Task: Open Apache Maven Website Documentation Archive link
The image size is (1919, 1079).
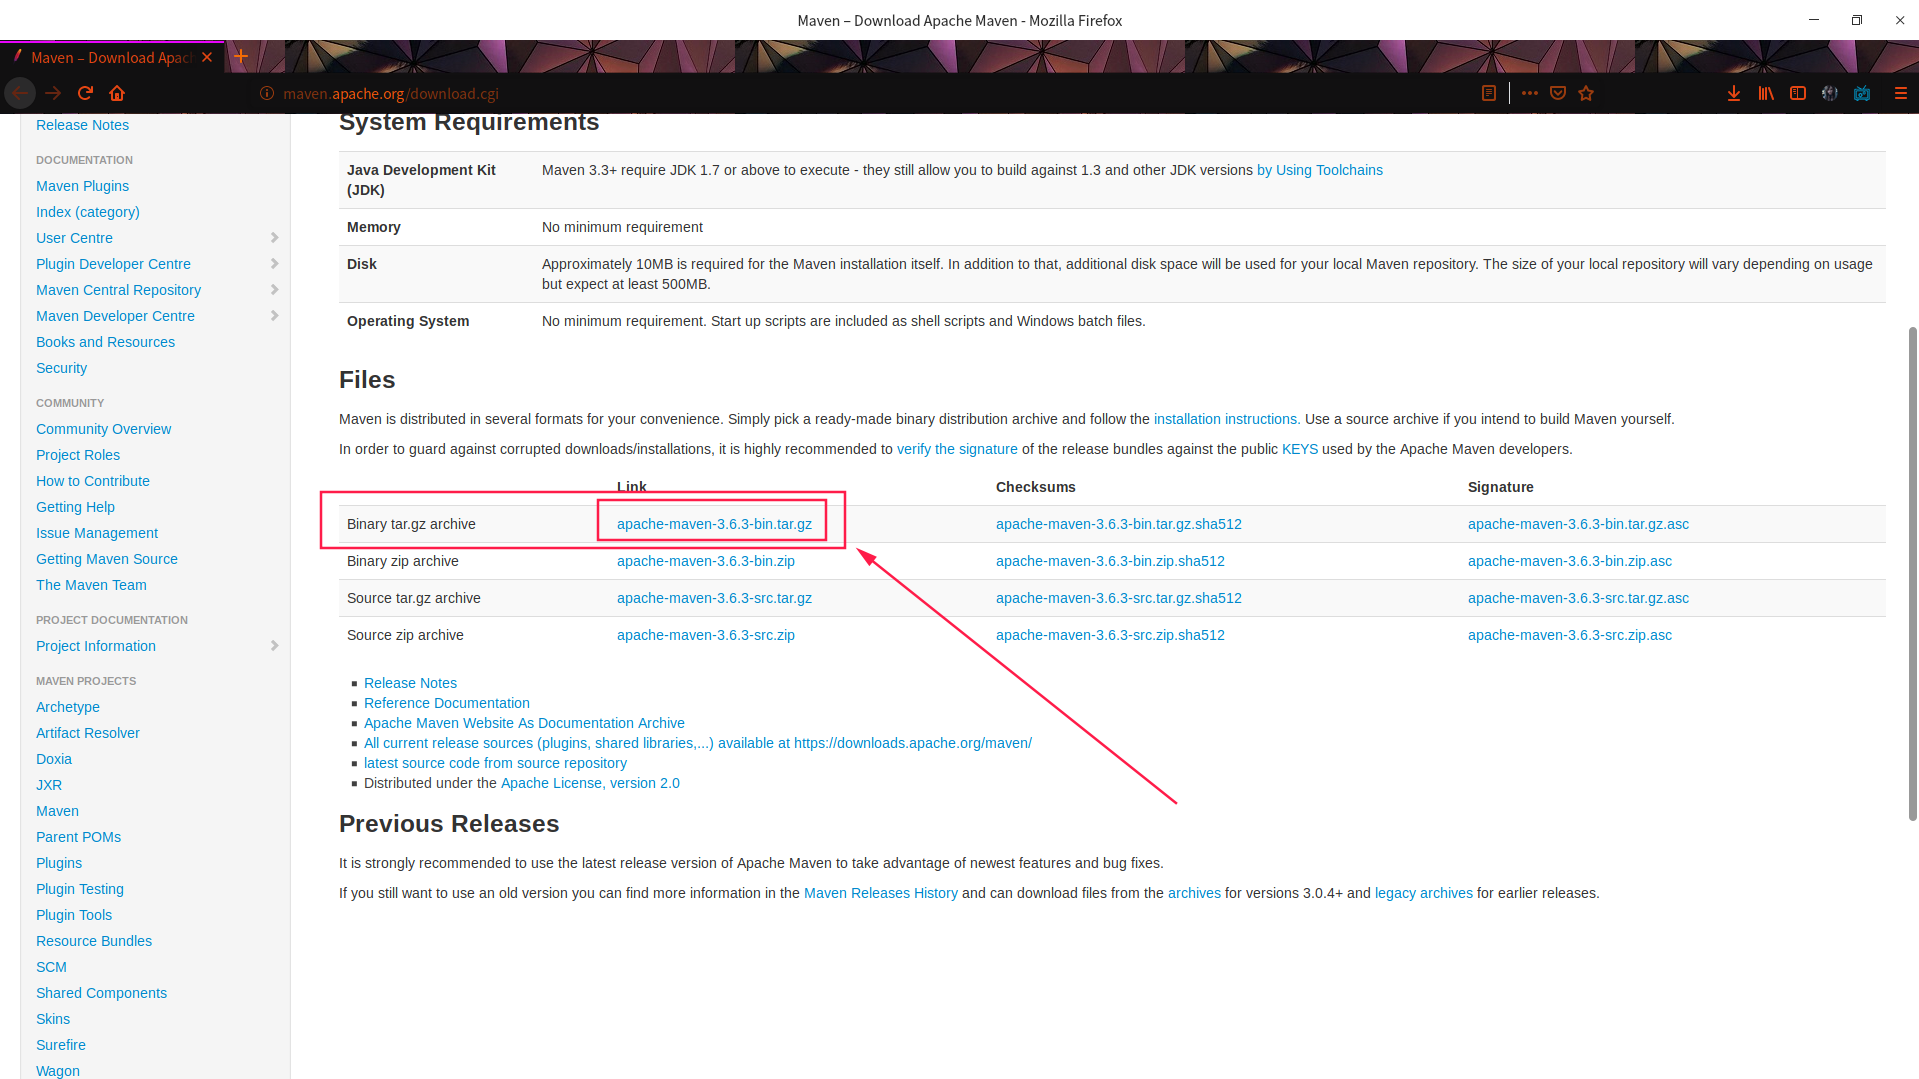Action: (524, 723)
